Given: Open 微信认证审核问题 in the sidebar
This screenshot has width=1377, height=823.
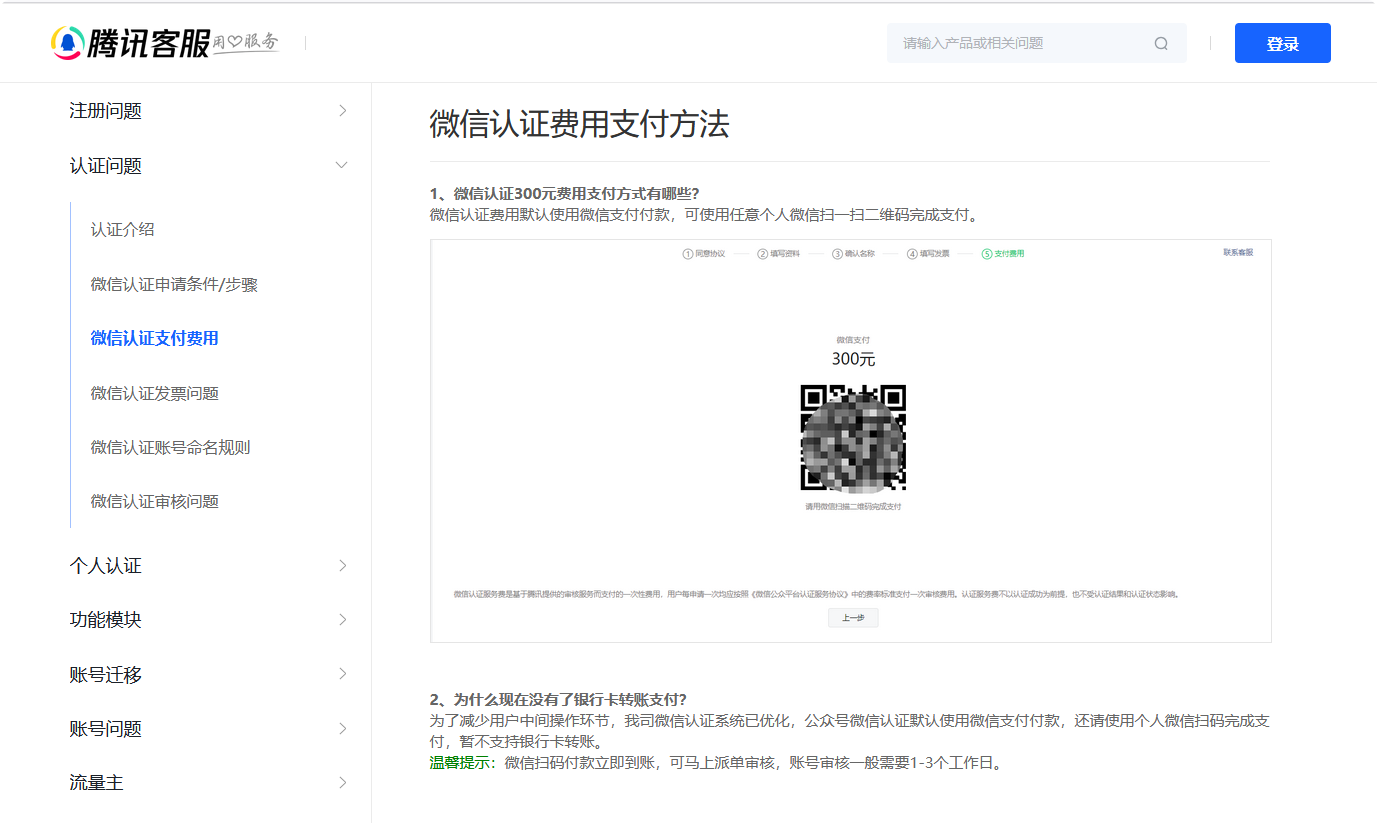Looking at the screenshot, I should (154, 502).
